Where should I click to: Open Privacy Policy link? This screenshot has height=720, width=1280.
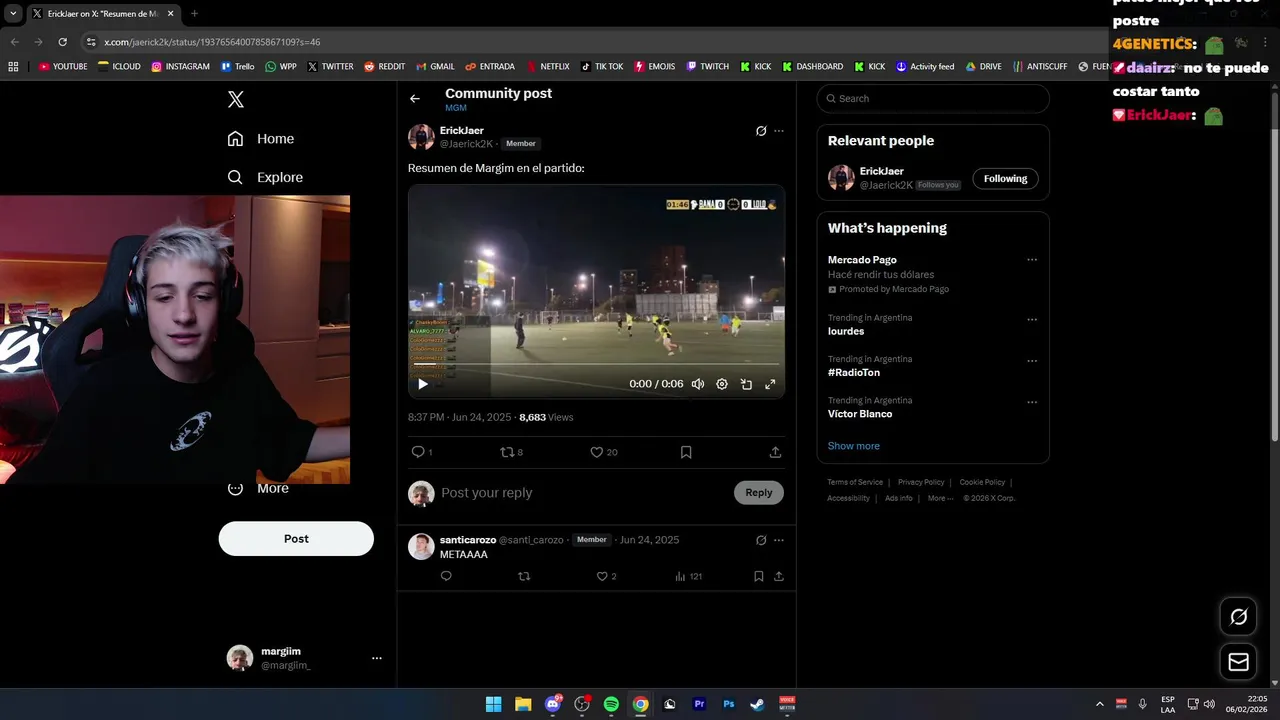[921, 482]
